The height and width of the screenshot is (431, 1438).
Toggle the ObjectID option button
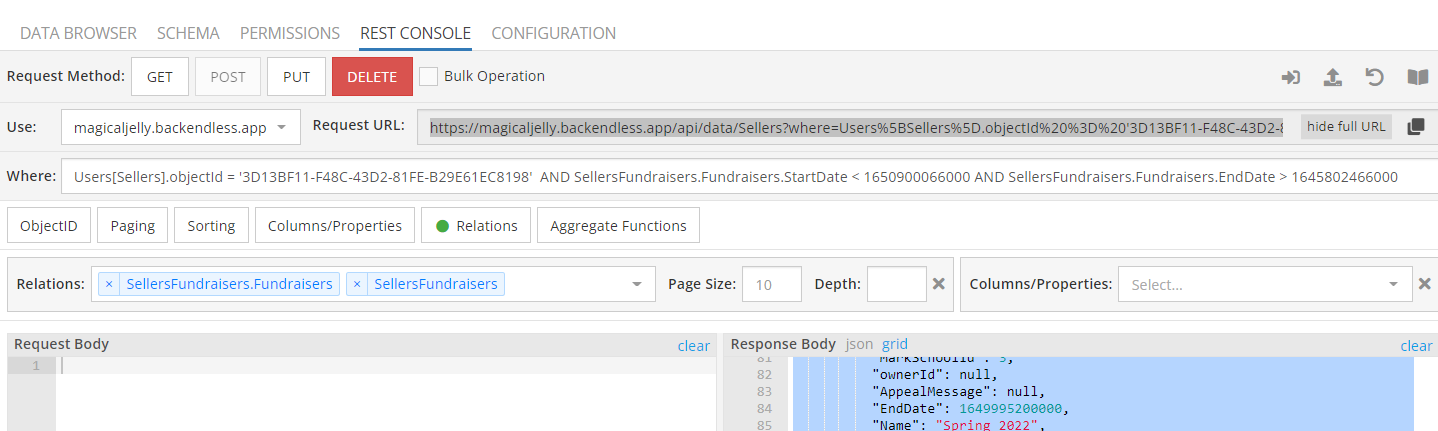[x=49, y=226]
